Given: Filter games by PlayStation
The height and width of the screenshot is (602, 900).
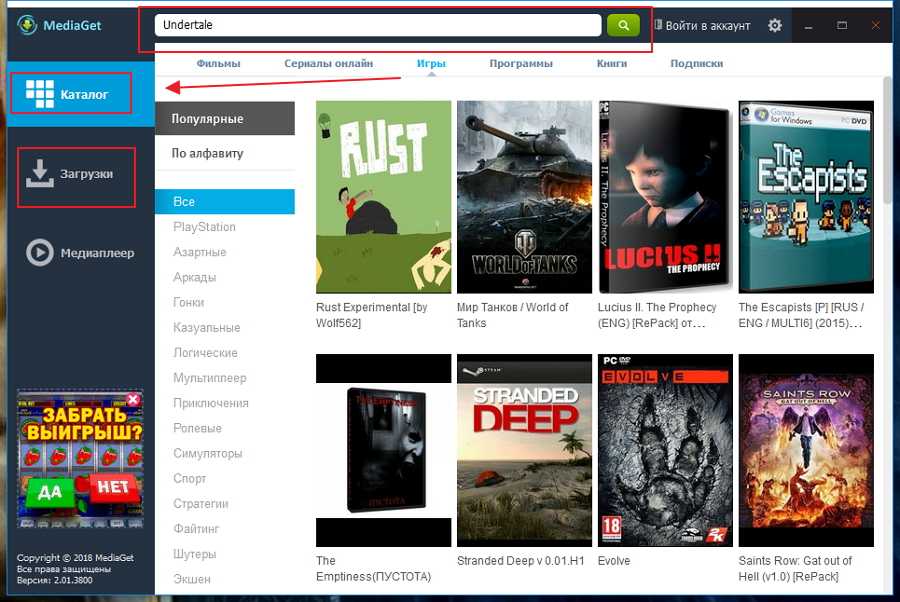Looking at the screenshot, I should coord(204,227).
